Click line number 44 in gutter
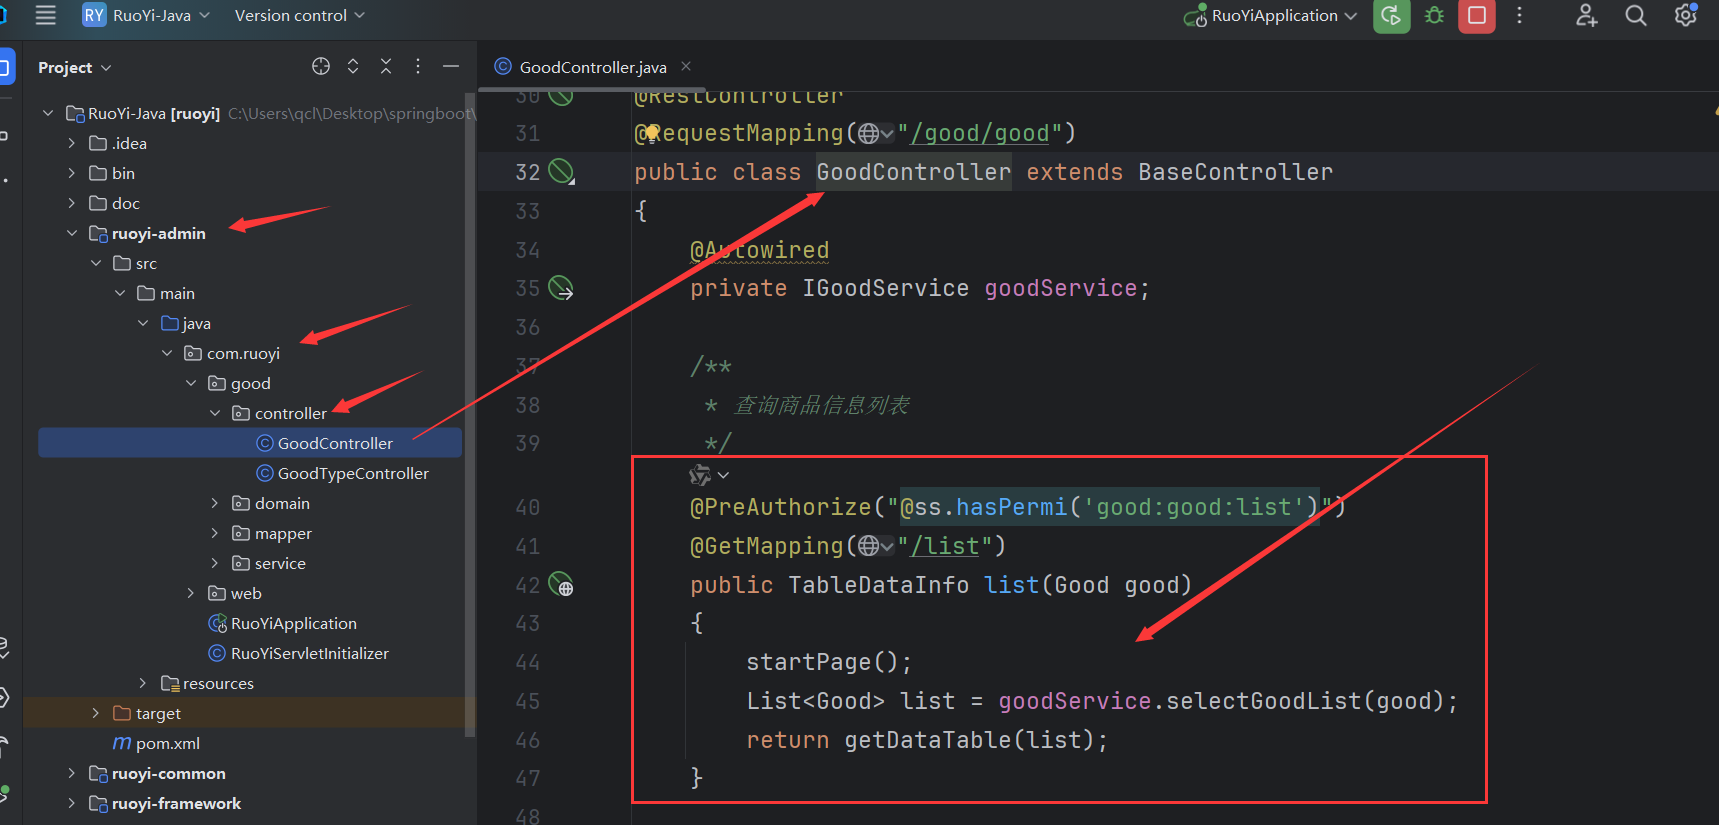This screenshot has width=1719, height=825. click(x=527, y=662)
